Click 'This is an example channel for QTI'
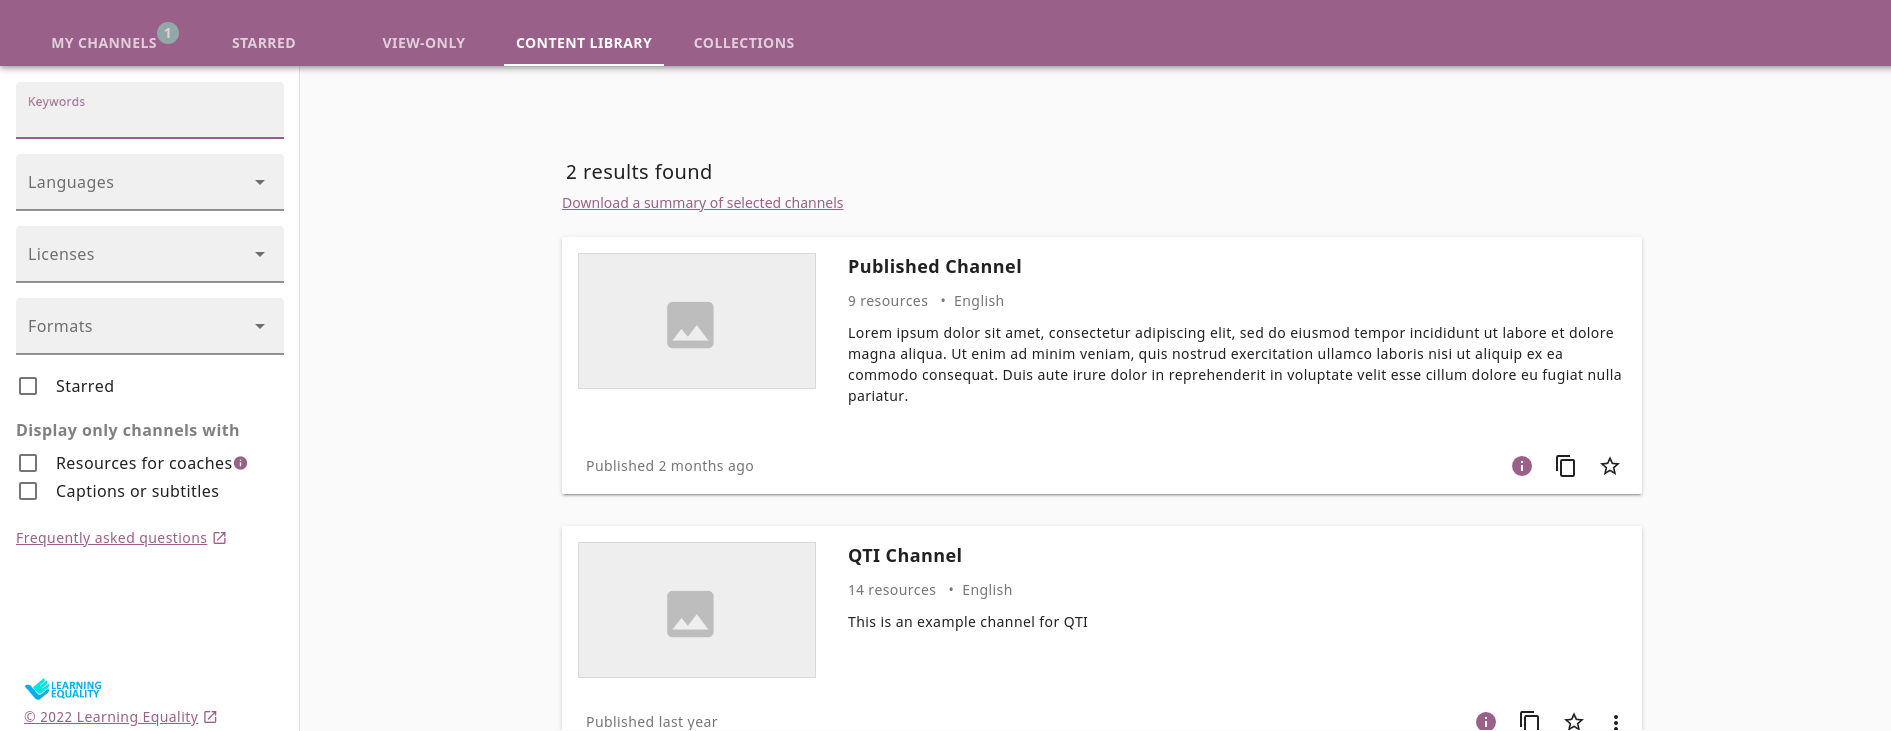1891x731 pixels. (x=968, y=622)
